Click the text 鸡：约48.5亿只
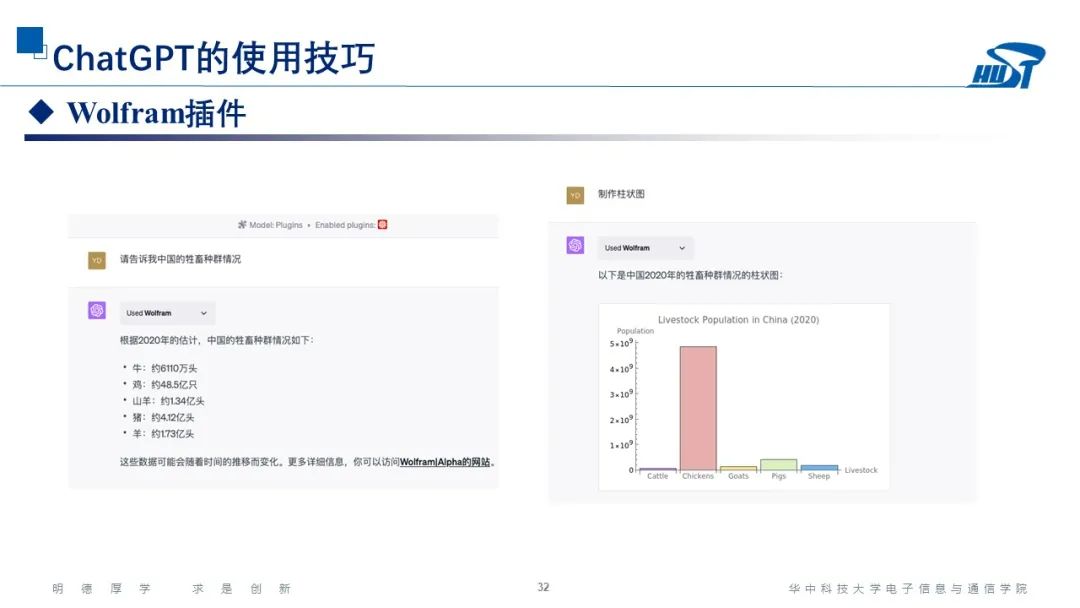Viewport: 1080px width, 608px height. point(165,385)
